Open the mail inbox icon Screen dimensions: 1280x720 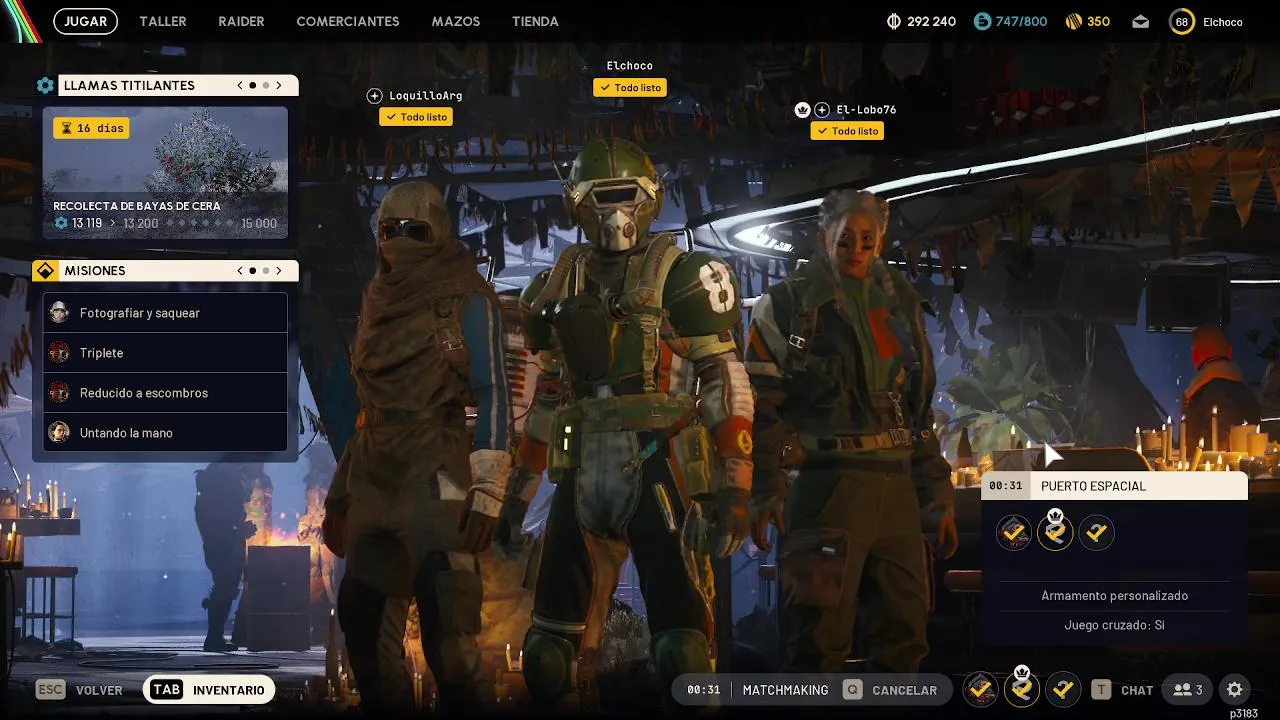click(1140, 21)
